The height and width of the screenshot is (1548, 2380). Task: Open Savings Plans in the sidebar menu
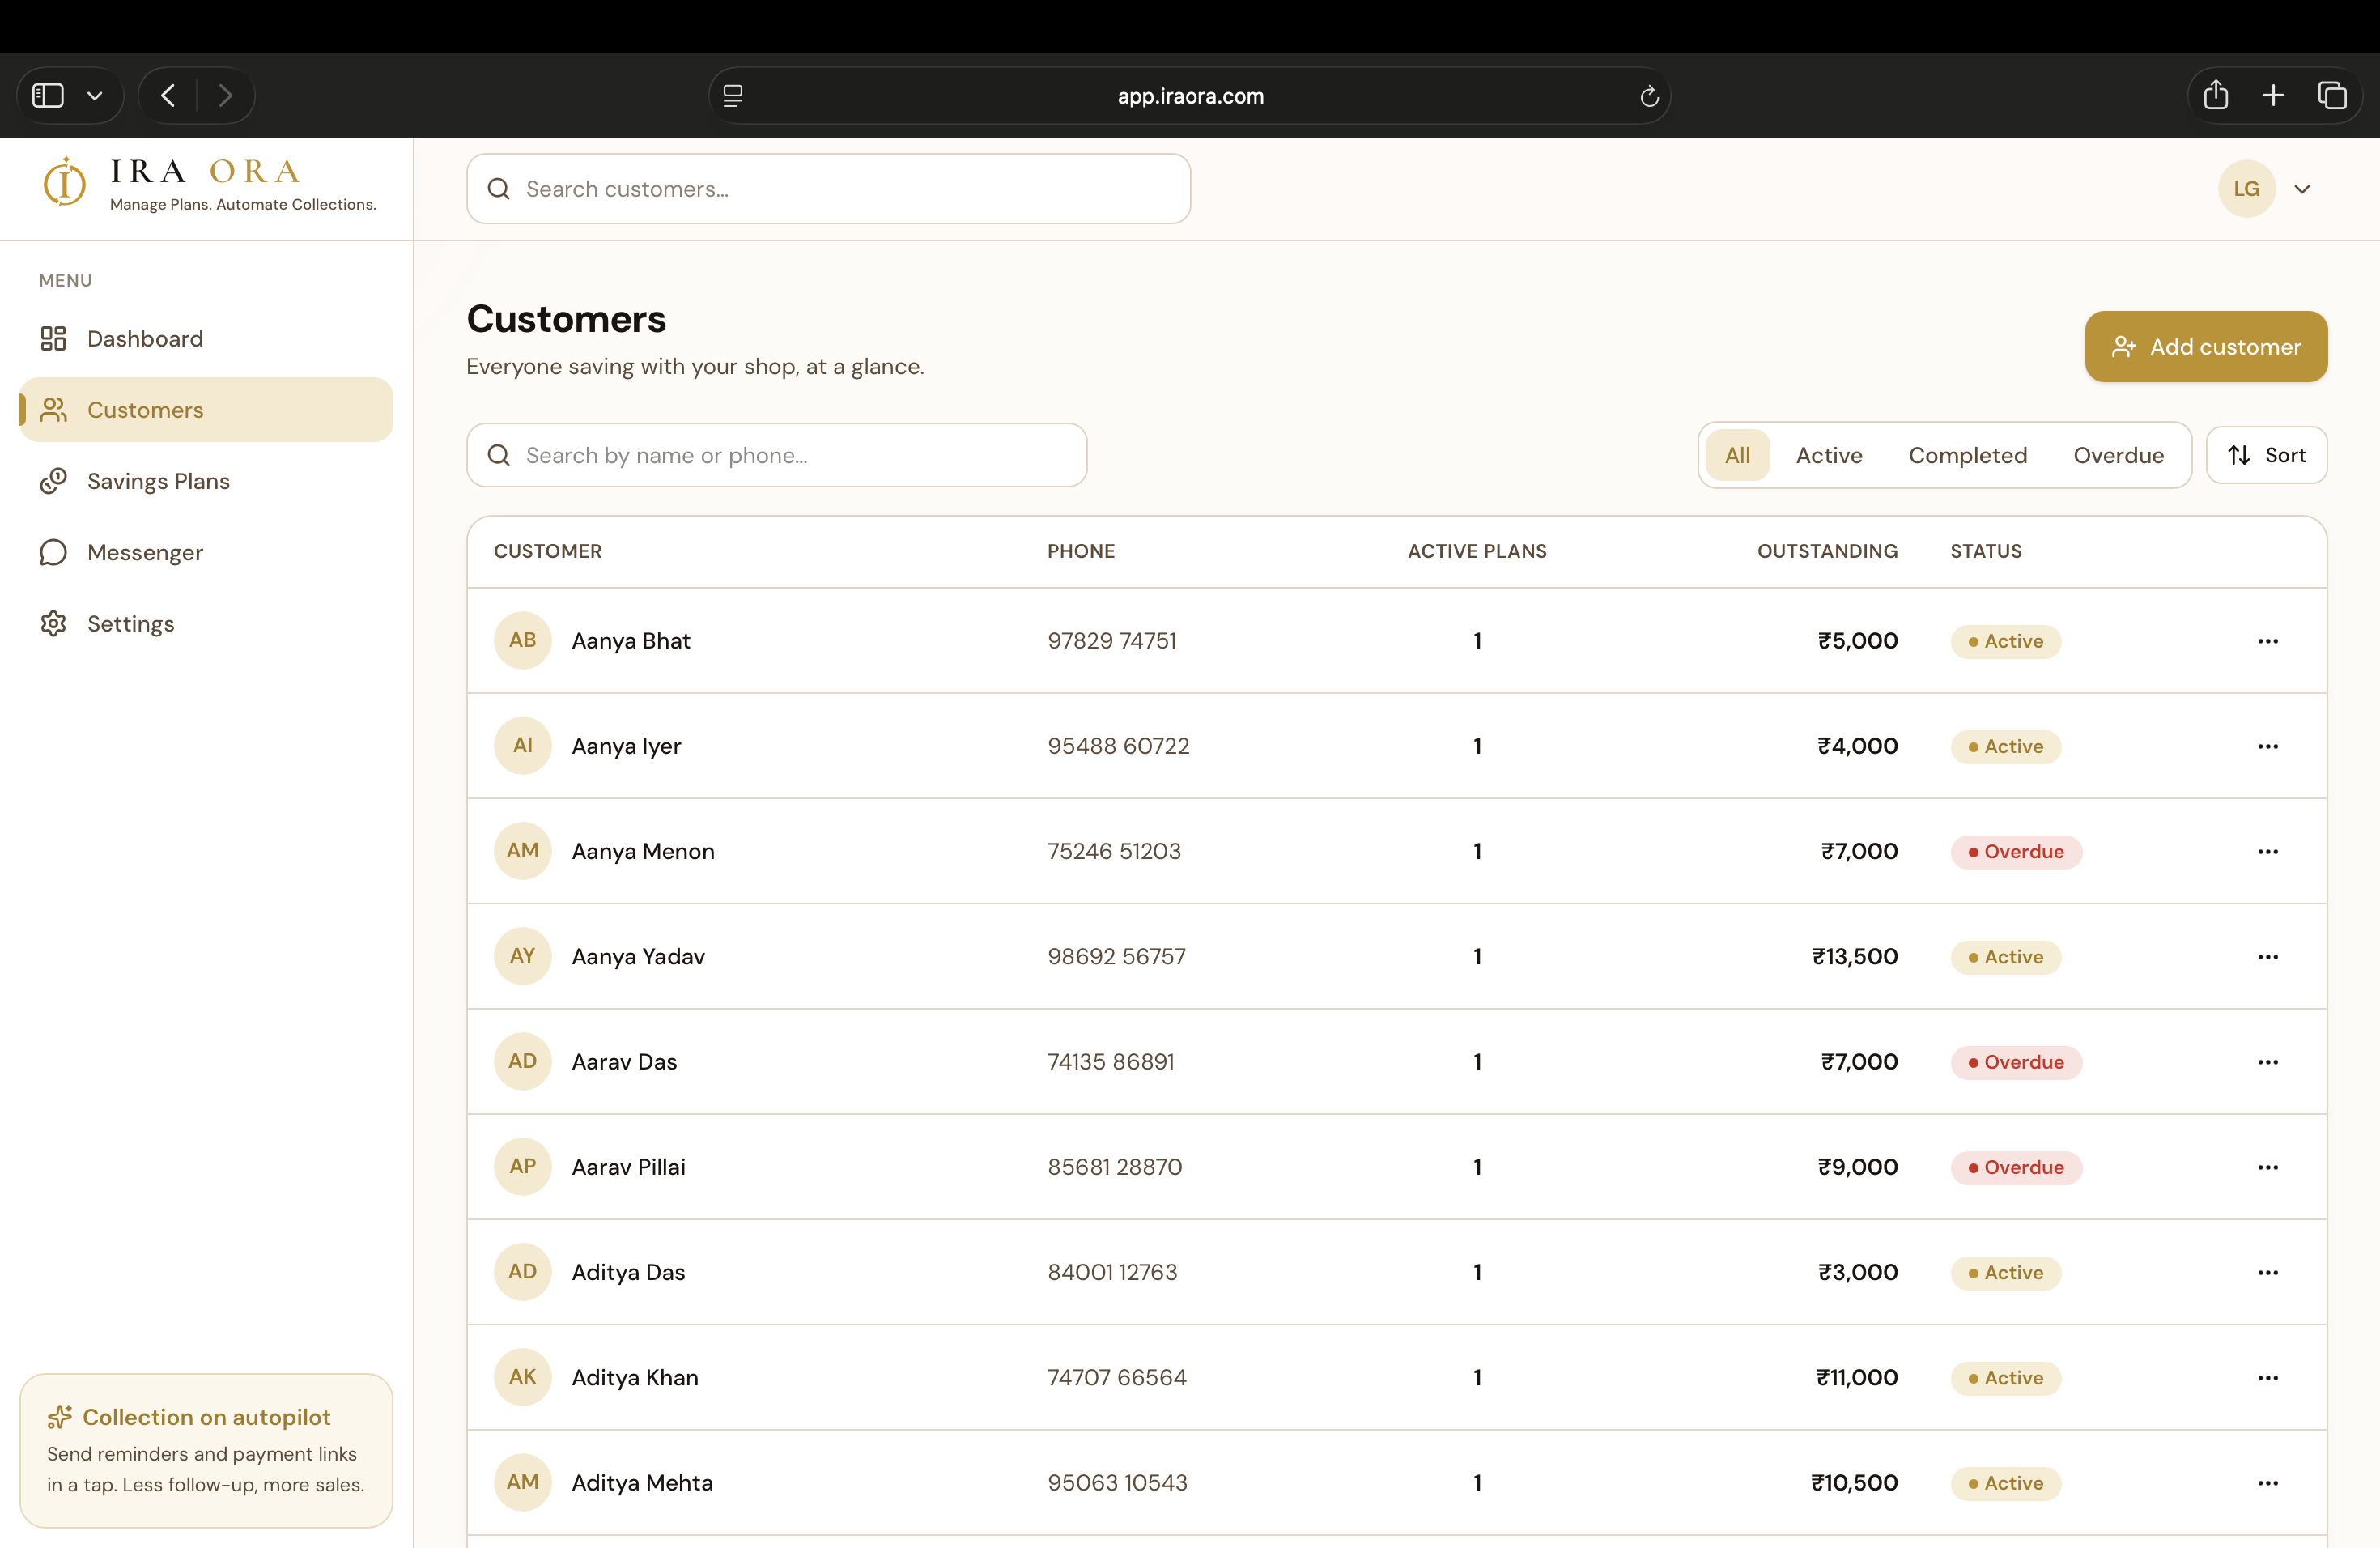pos(206,481)
